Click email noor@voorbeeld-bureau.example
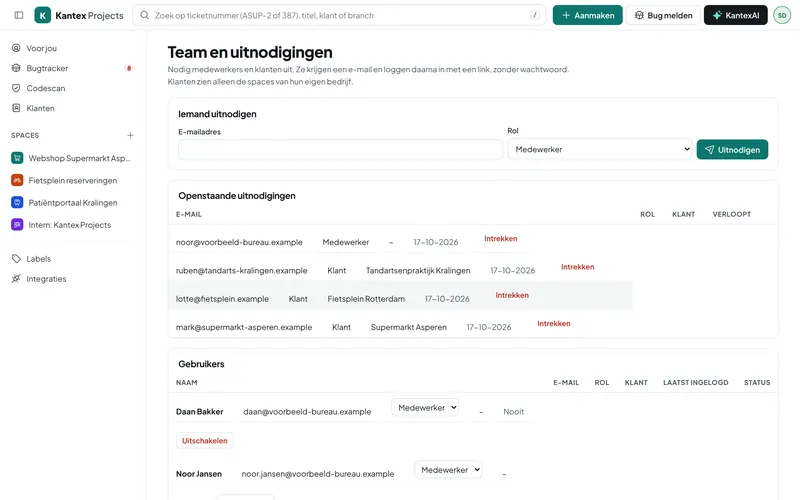 (239, 242)
